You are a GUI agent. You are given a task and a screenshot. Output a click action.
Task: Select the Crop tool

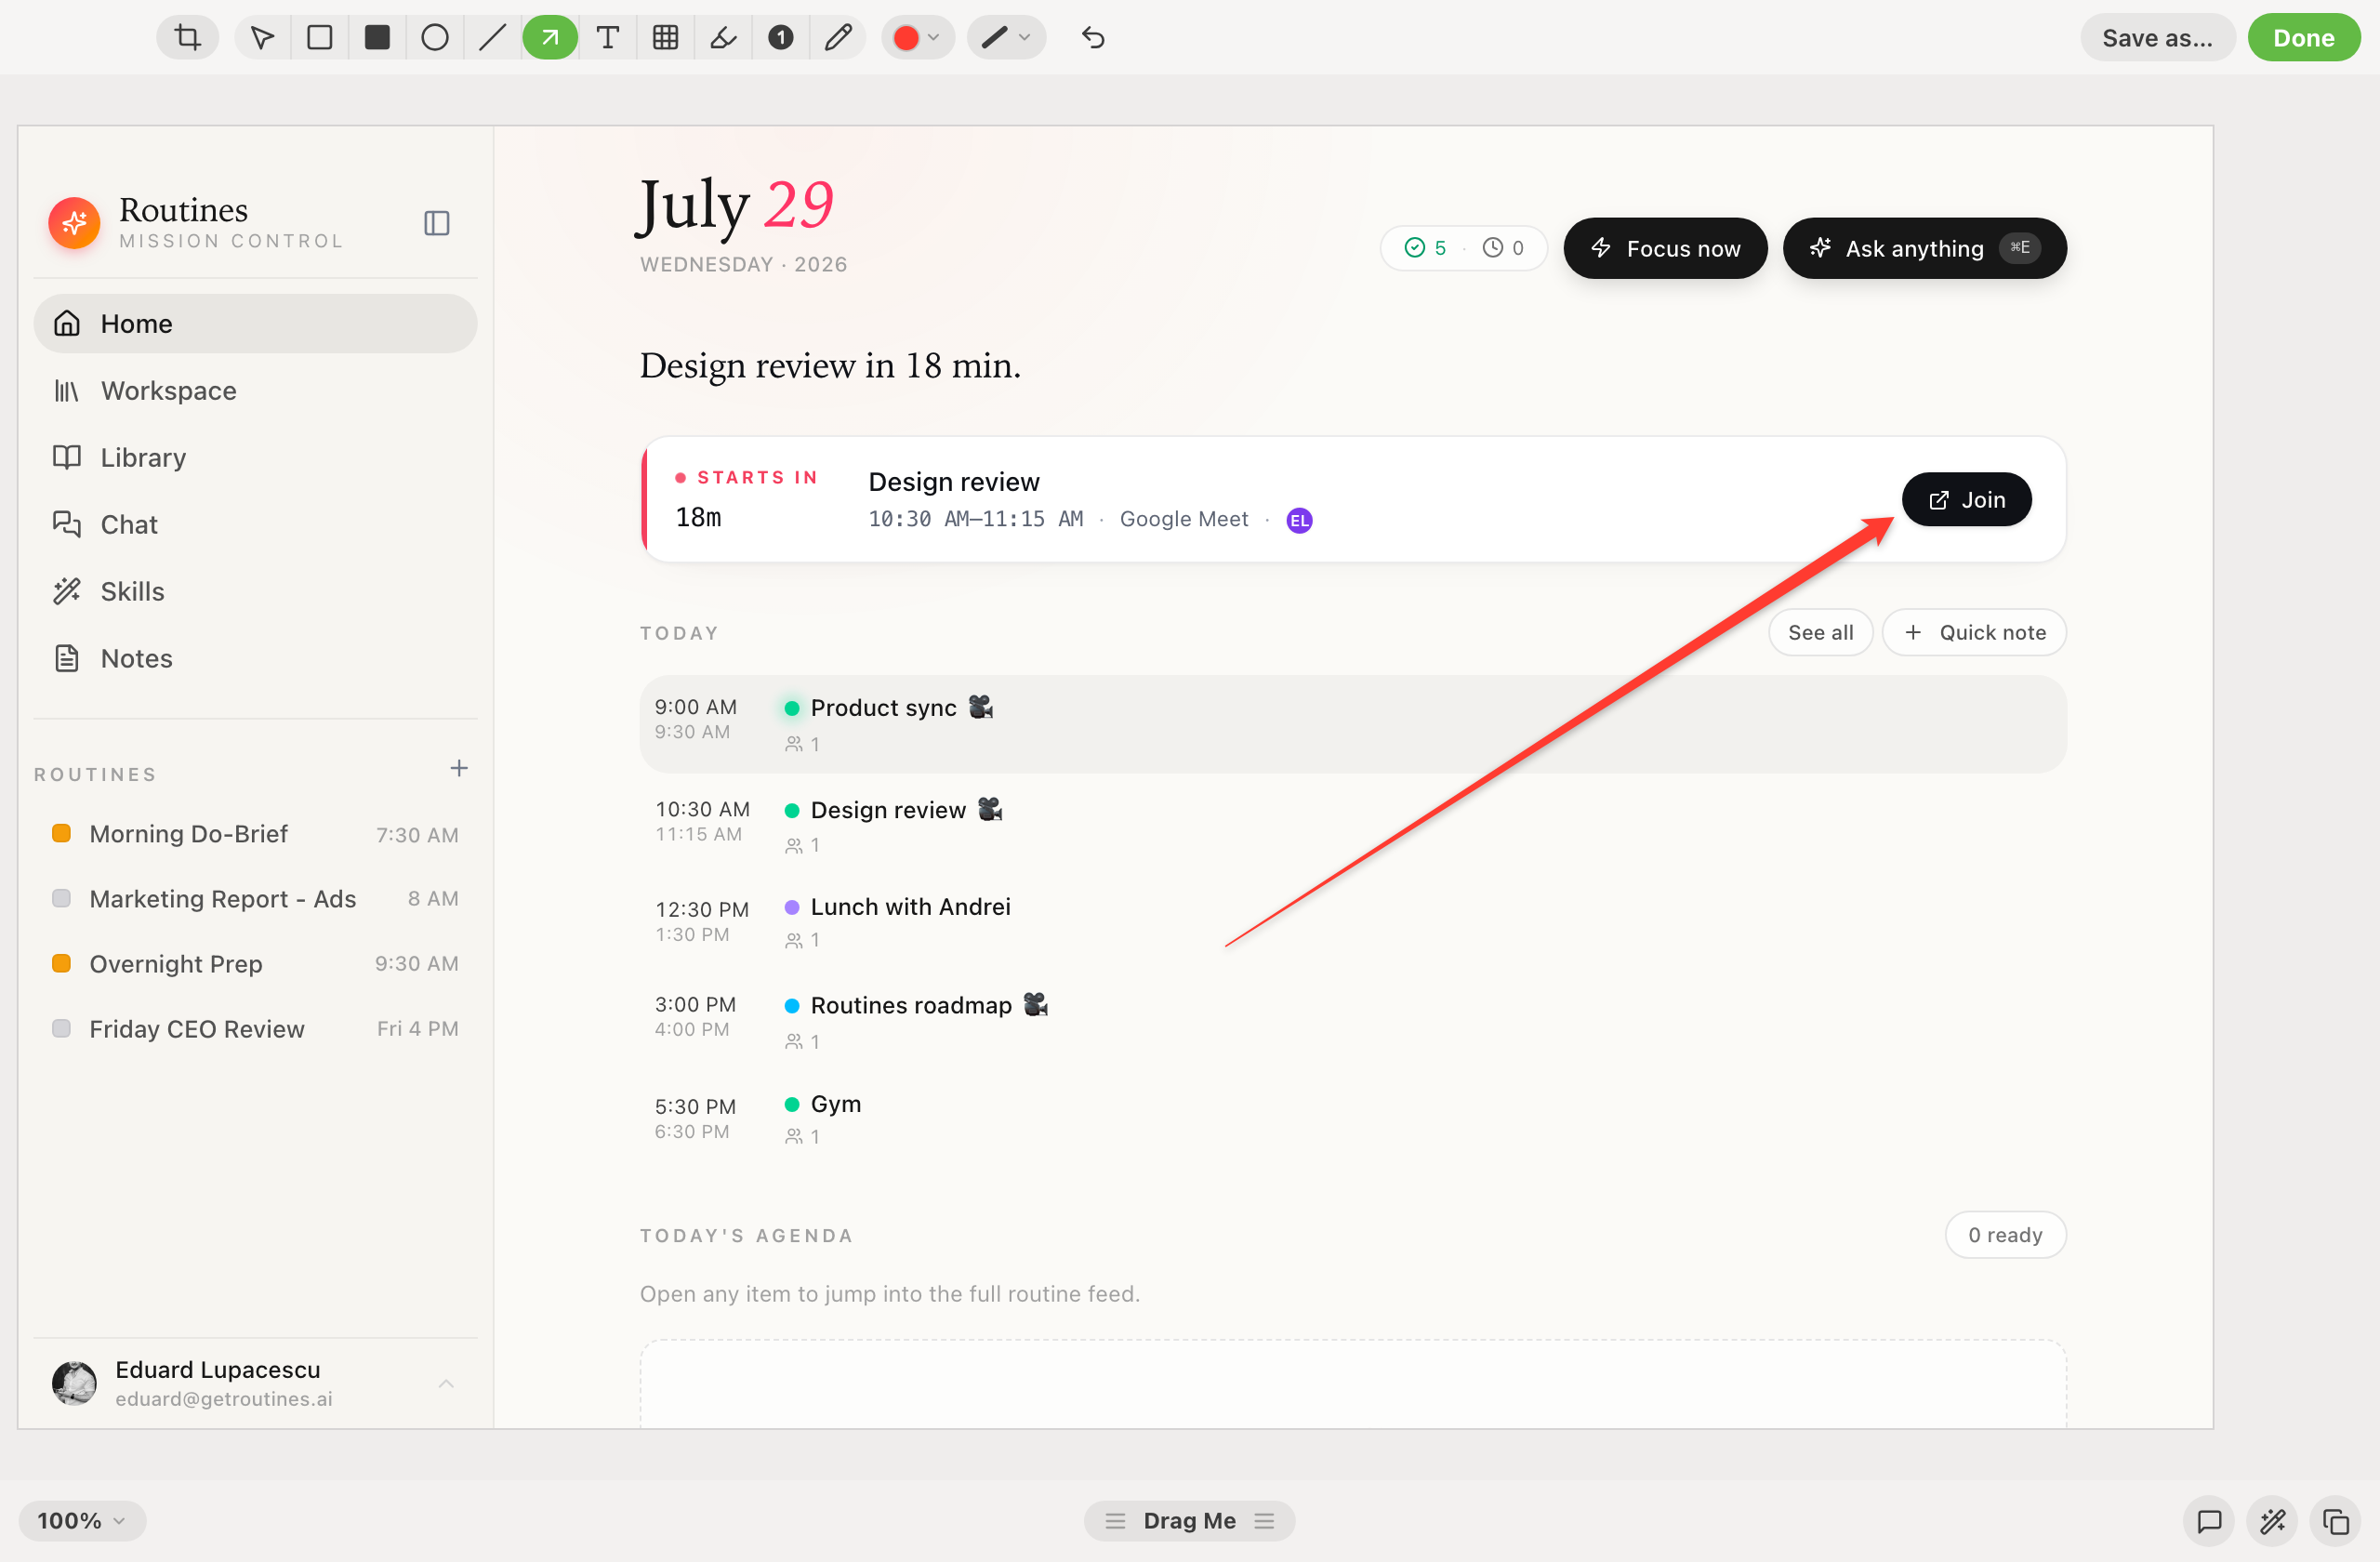(x=187, y=38)
